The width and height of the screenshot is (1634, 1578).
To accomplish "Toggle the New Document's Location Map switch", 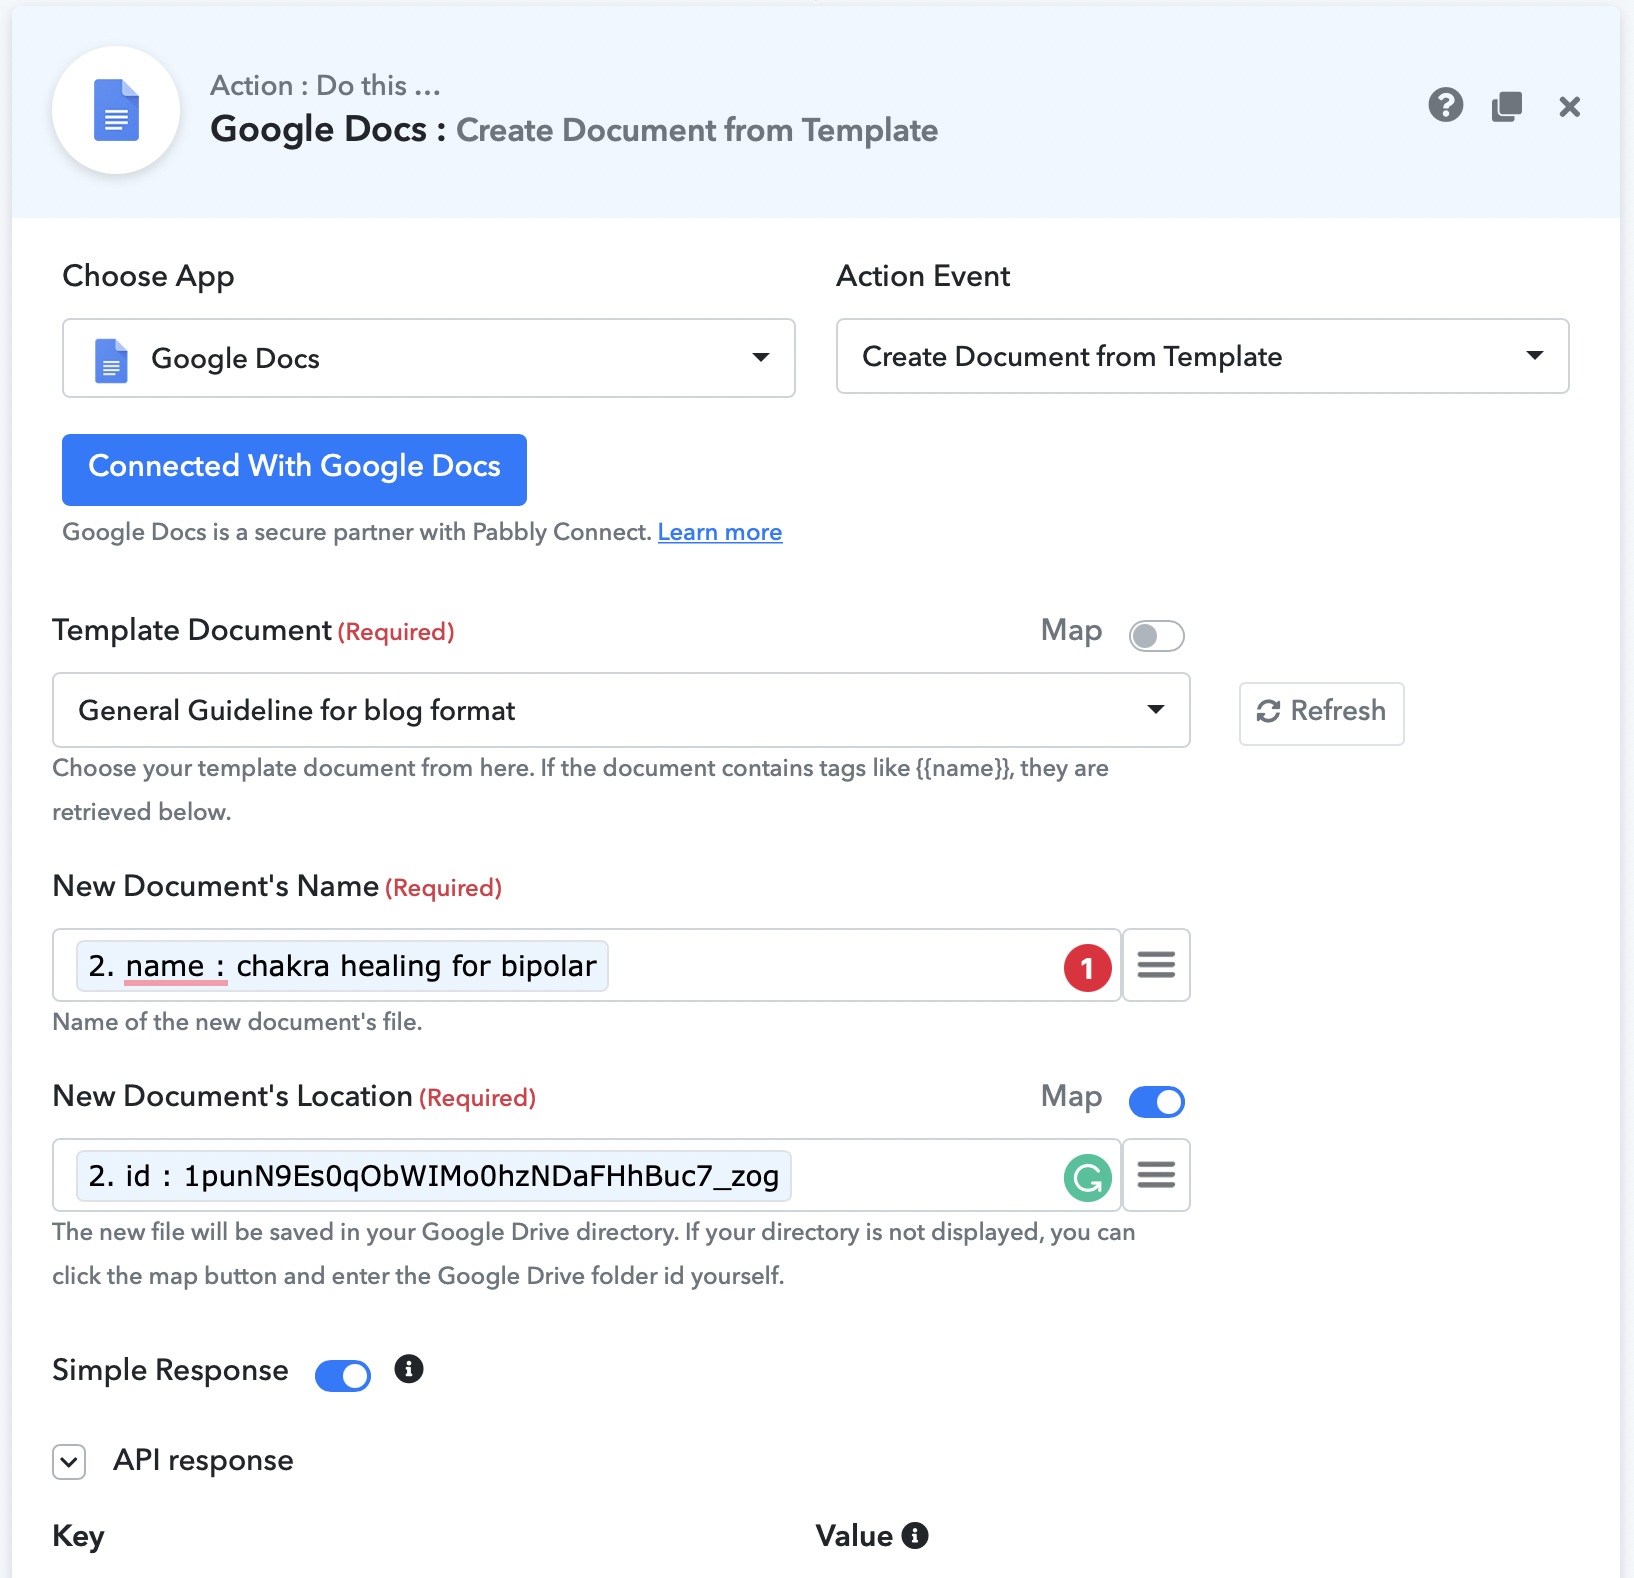I will 1156,1101.
